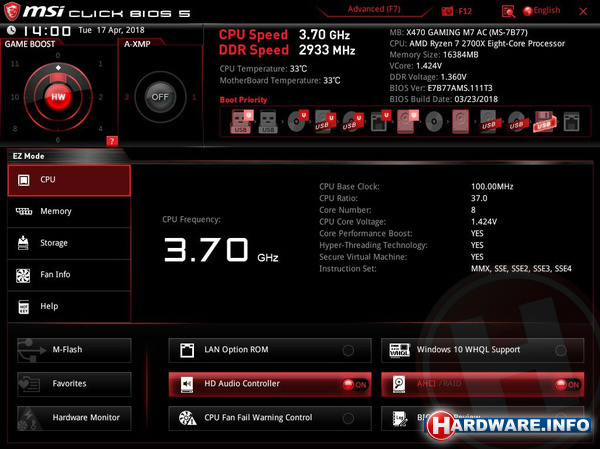Open the Favorites menu
This screenshot has width=600, height=449.
[74, 384]
